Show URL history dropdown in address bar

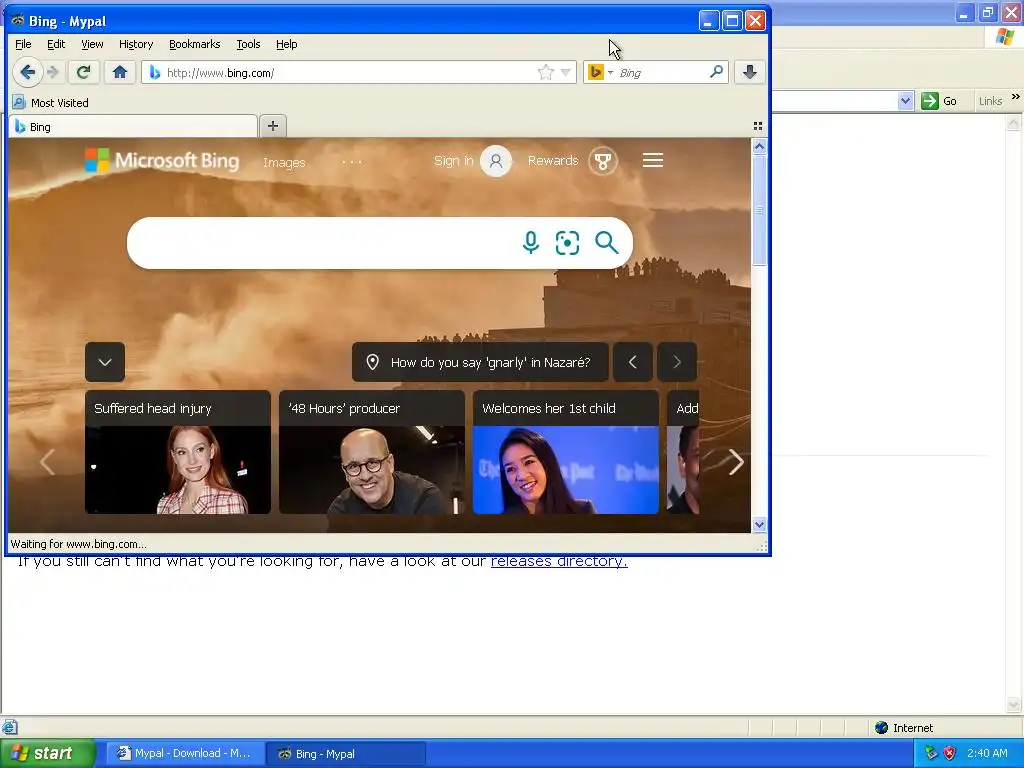[566, 72]
